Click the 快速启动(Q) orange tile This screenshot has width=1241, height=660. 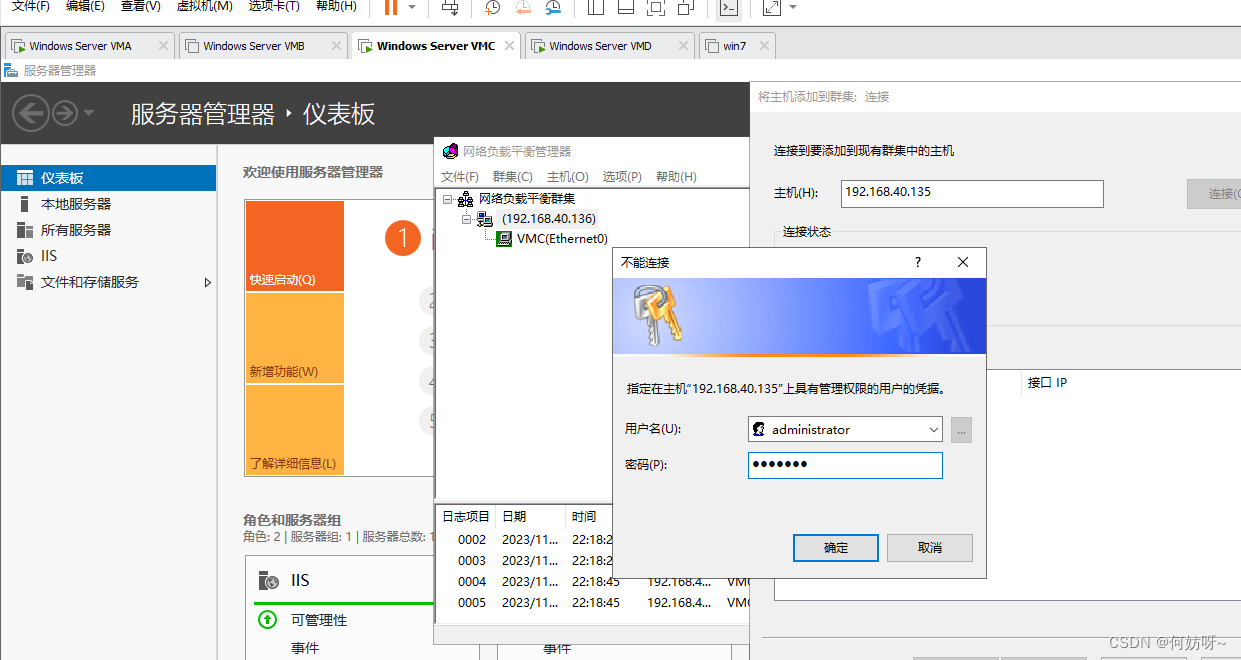click(x=294, y=246)
